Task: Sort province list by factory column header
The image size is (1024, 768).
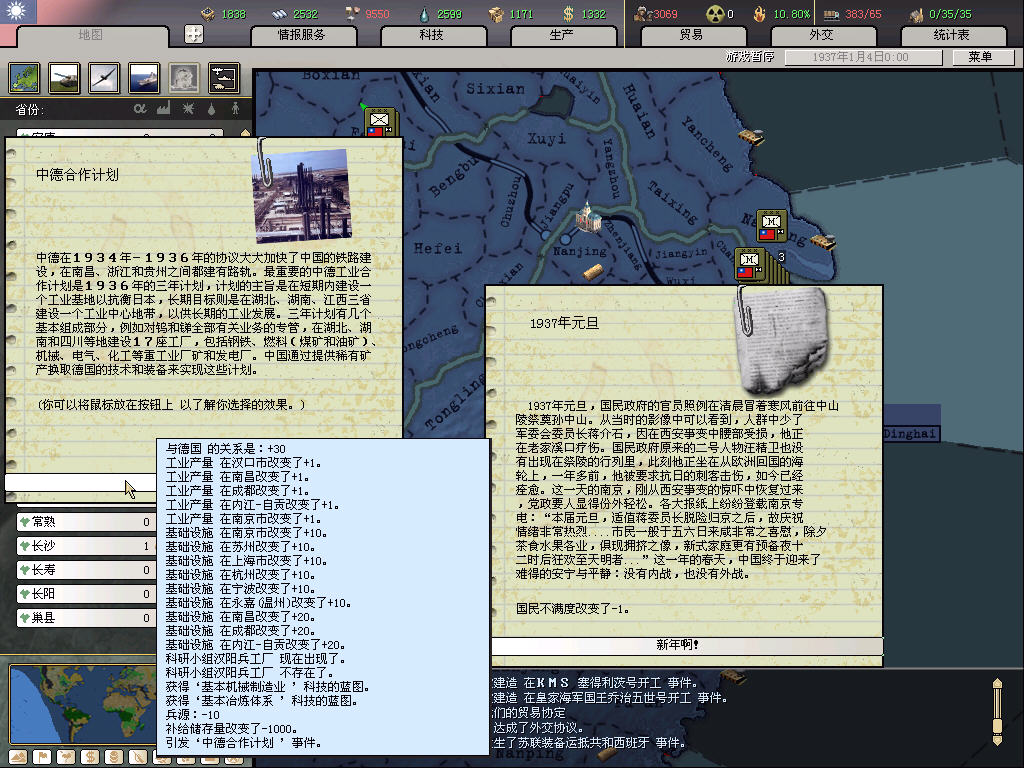Action: pos(163,108)
